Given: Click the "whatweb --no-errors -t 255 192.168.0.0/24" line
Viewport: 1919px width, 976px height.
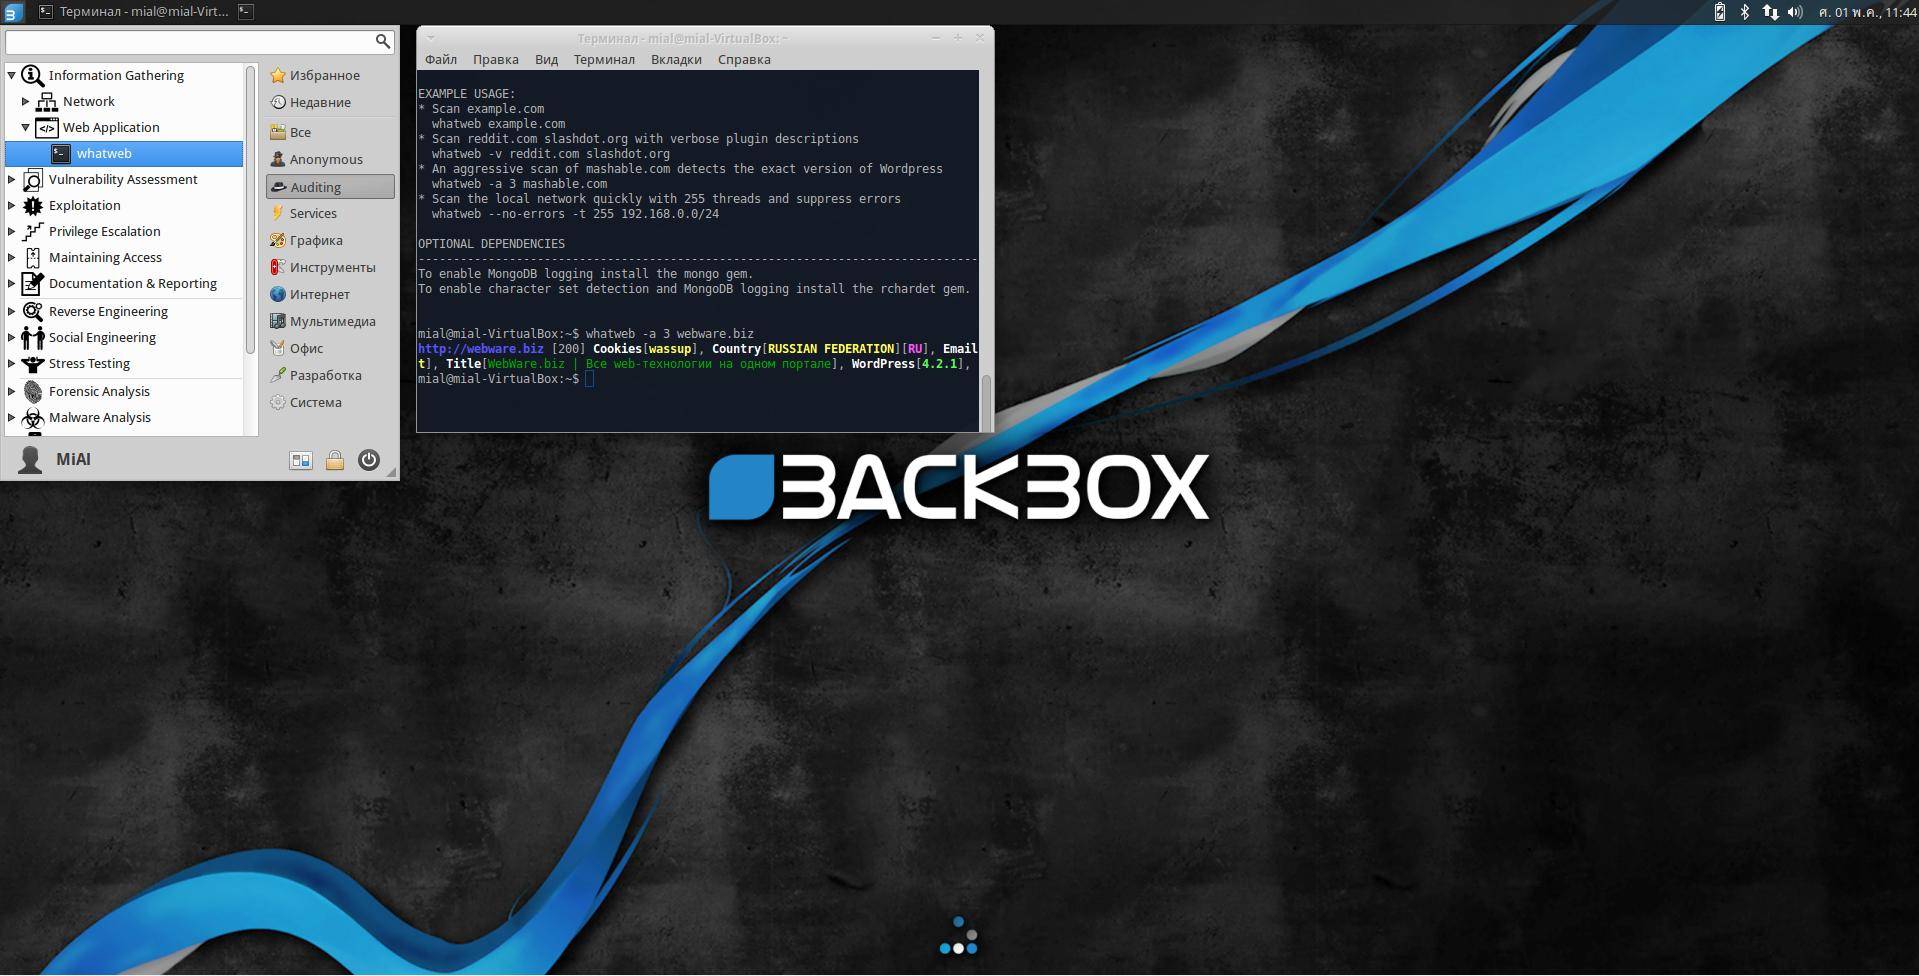Looking at the screenshot, I should (575, 214).
